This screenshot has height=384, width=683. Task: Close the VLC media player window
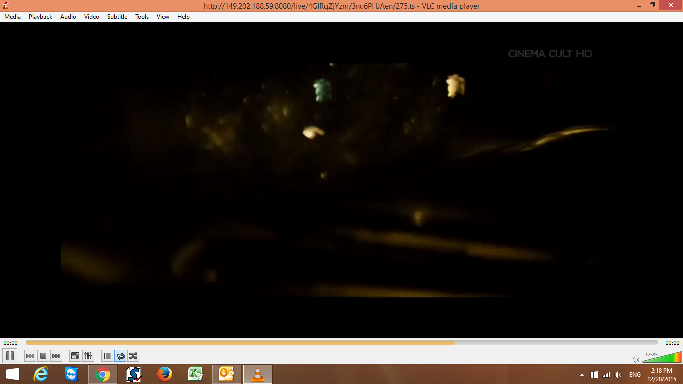tap(671, 5)
